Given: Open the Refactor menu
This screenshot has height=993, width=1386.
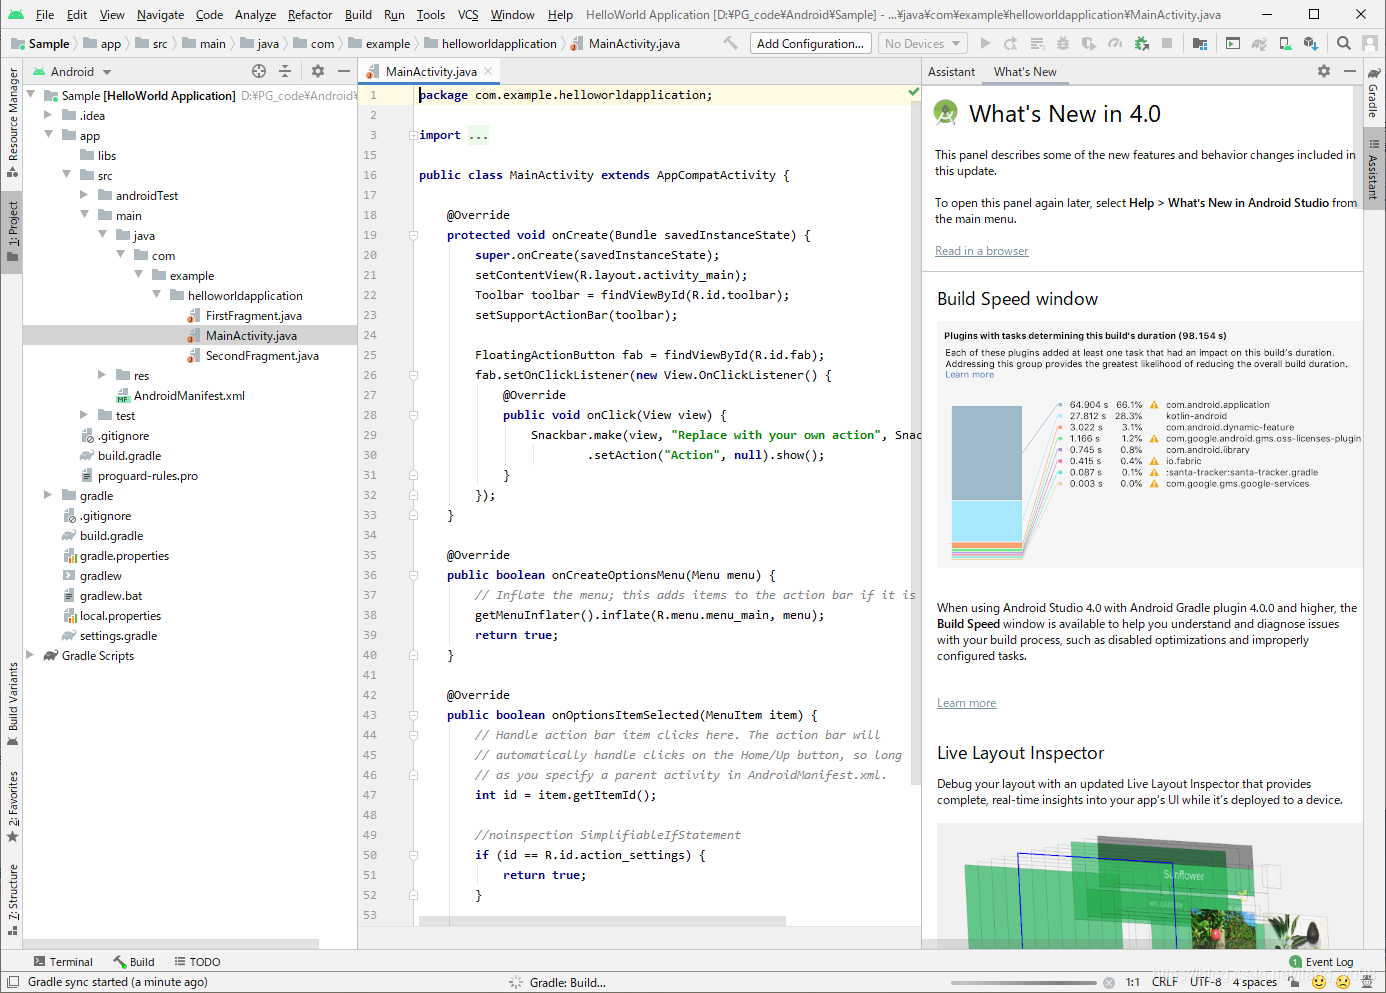Looking at the screenshot, I should [x=310, y=15].
